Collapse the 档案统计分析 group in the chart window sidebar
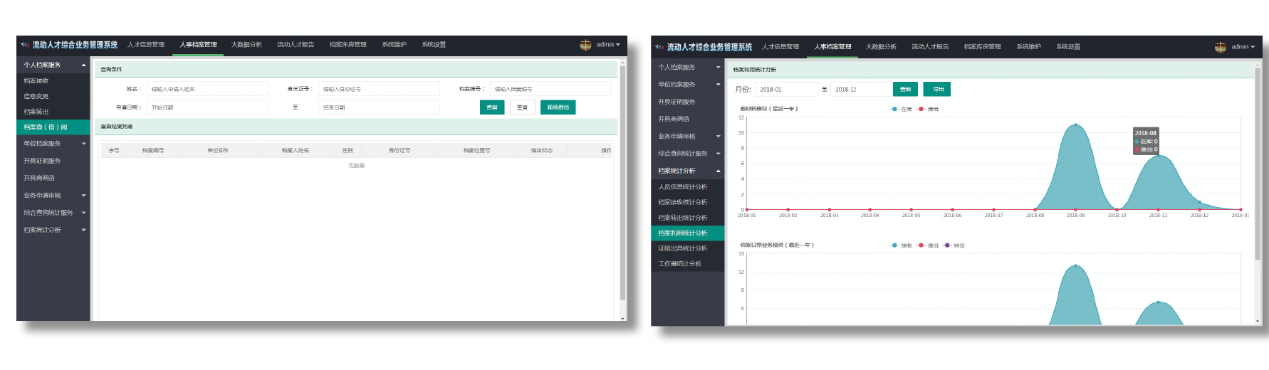The width and height of the screenshot is (1269, 370). coord(719,171)
